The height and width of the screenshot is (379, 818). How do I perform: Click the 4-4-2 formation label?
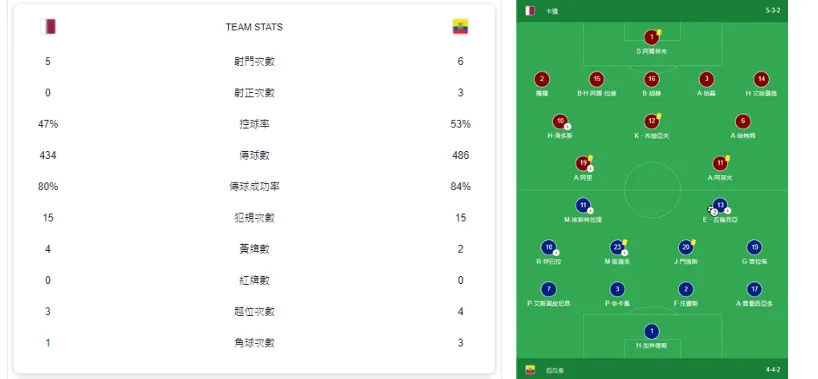point(773,370)
